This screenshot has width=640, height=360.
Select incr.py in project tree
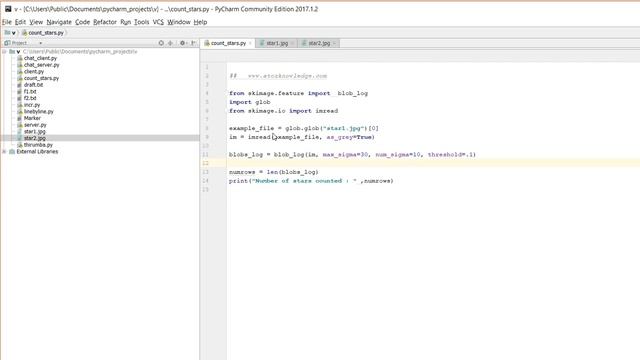32,105
